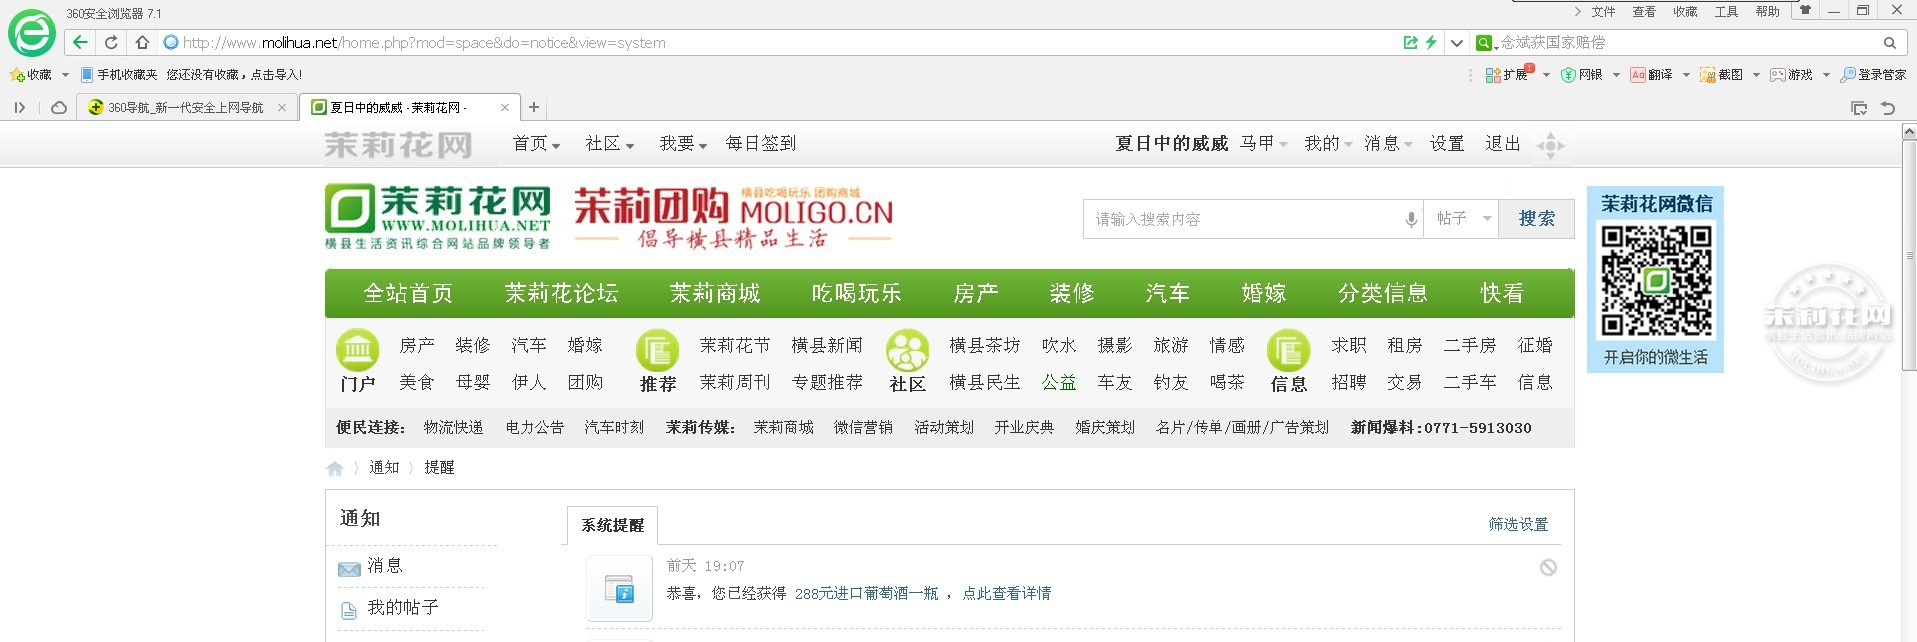Open the 扩展 extensions icon

pos(1507,75)
